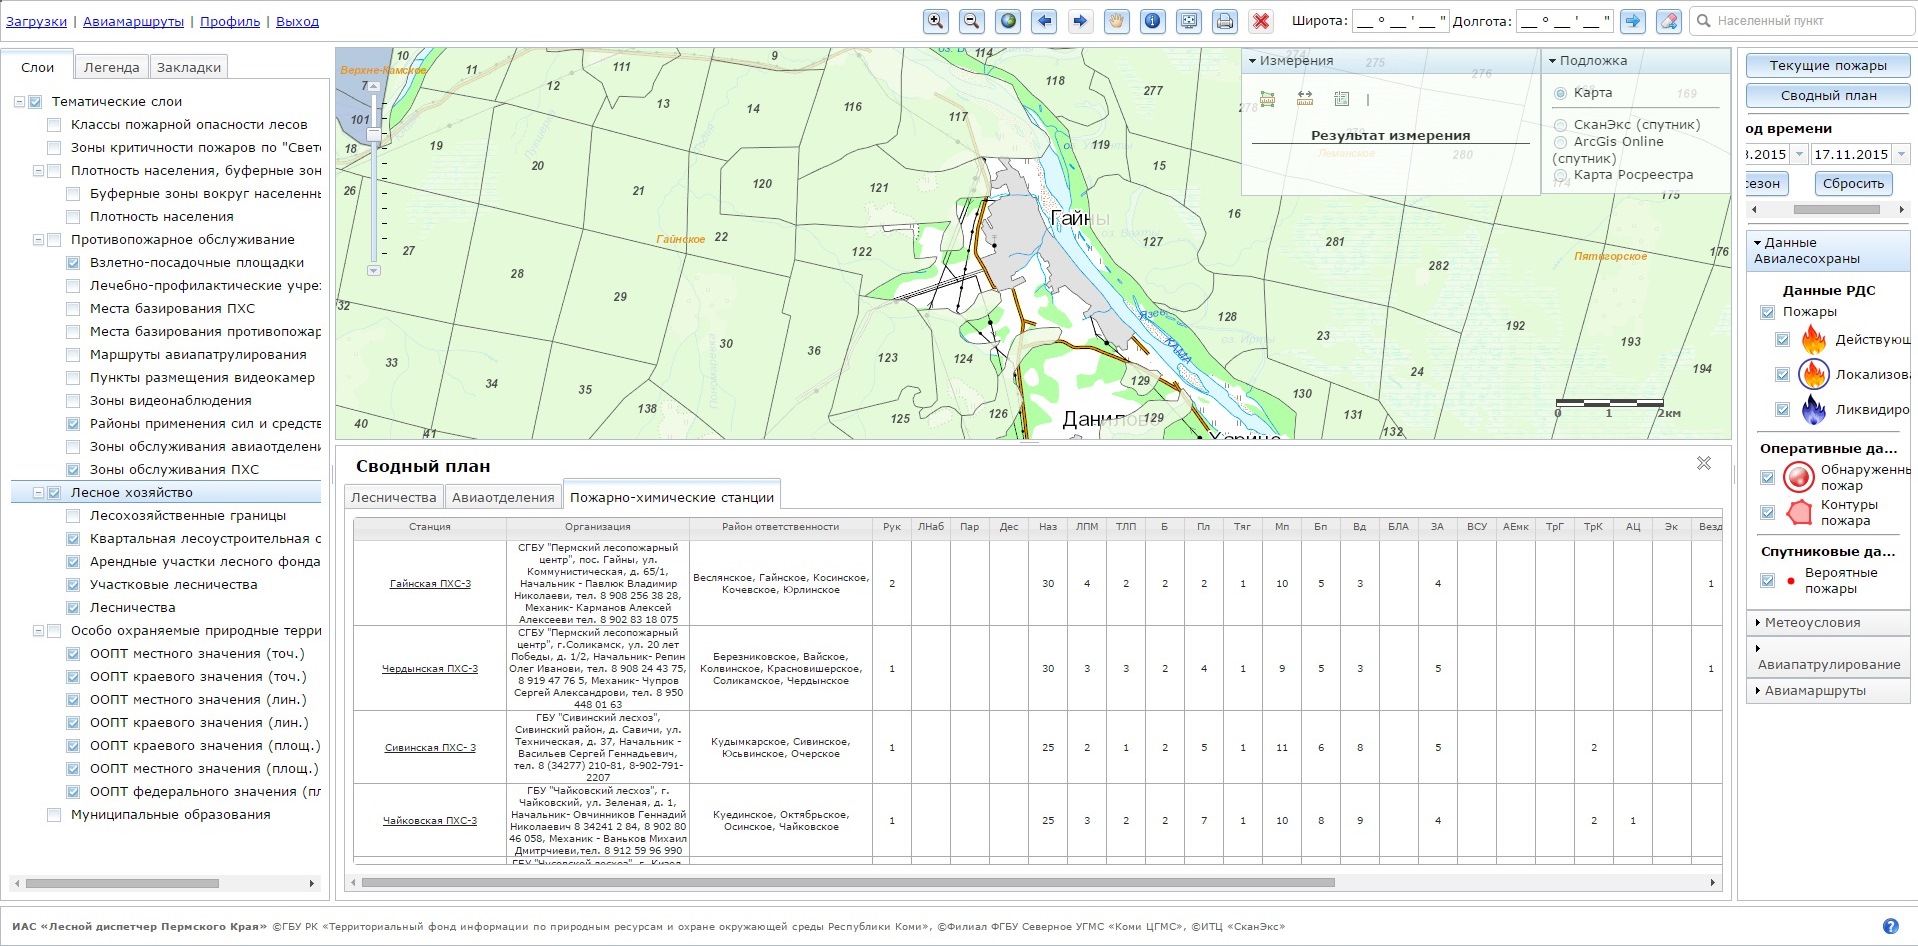Collapse the Лесное хозяйство group

(x=39, y=493)
